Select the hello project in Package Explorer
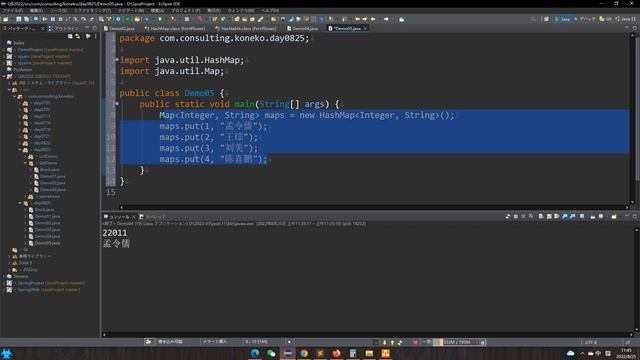 coord(16,43)
